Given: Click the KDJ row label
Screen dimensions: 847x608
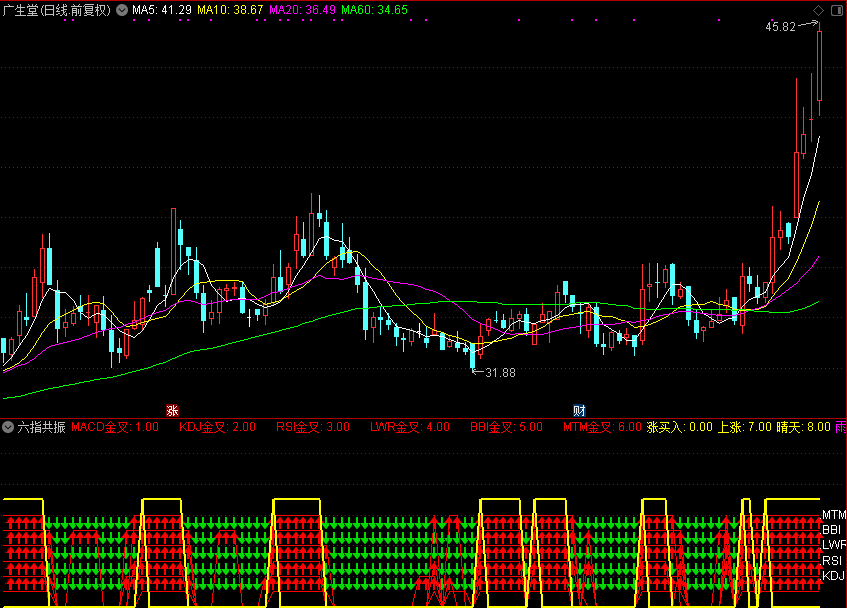Looking at the screenshot, I should [x=833, y=576].
